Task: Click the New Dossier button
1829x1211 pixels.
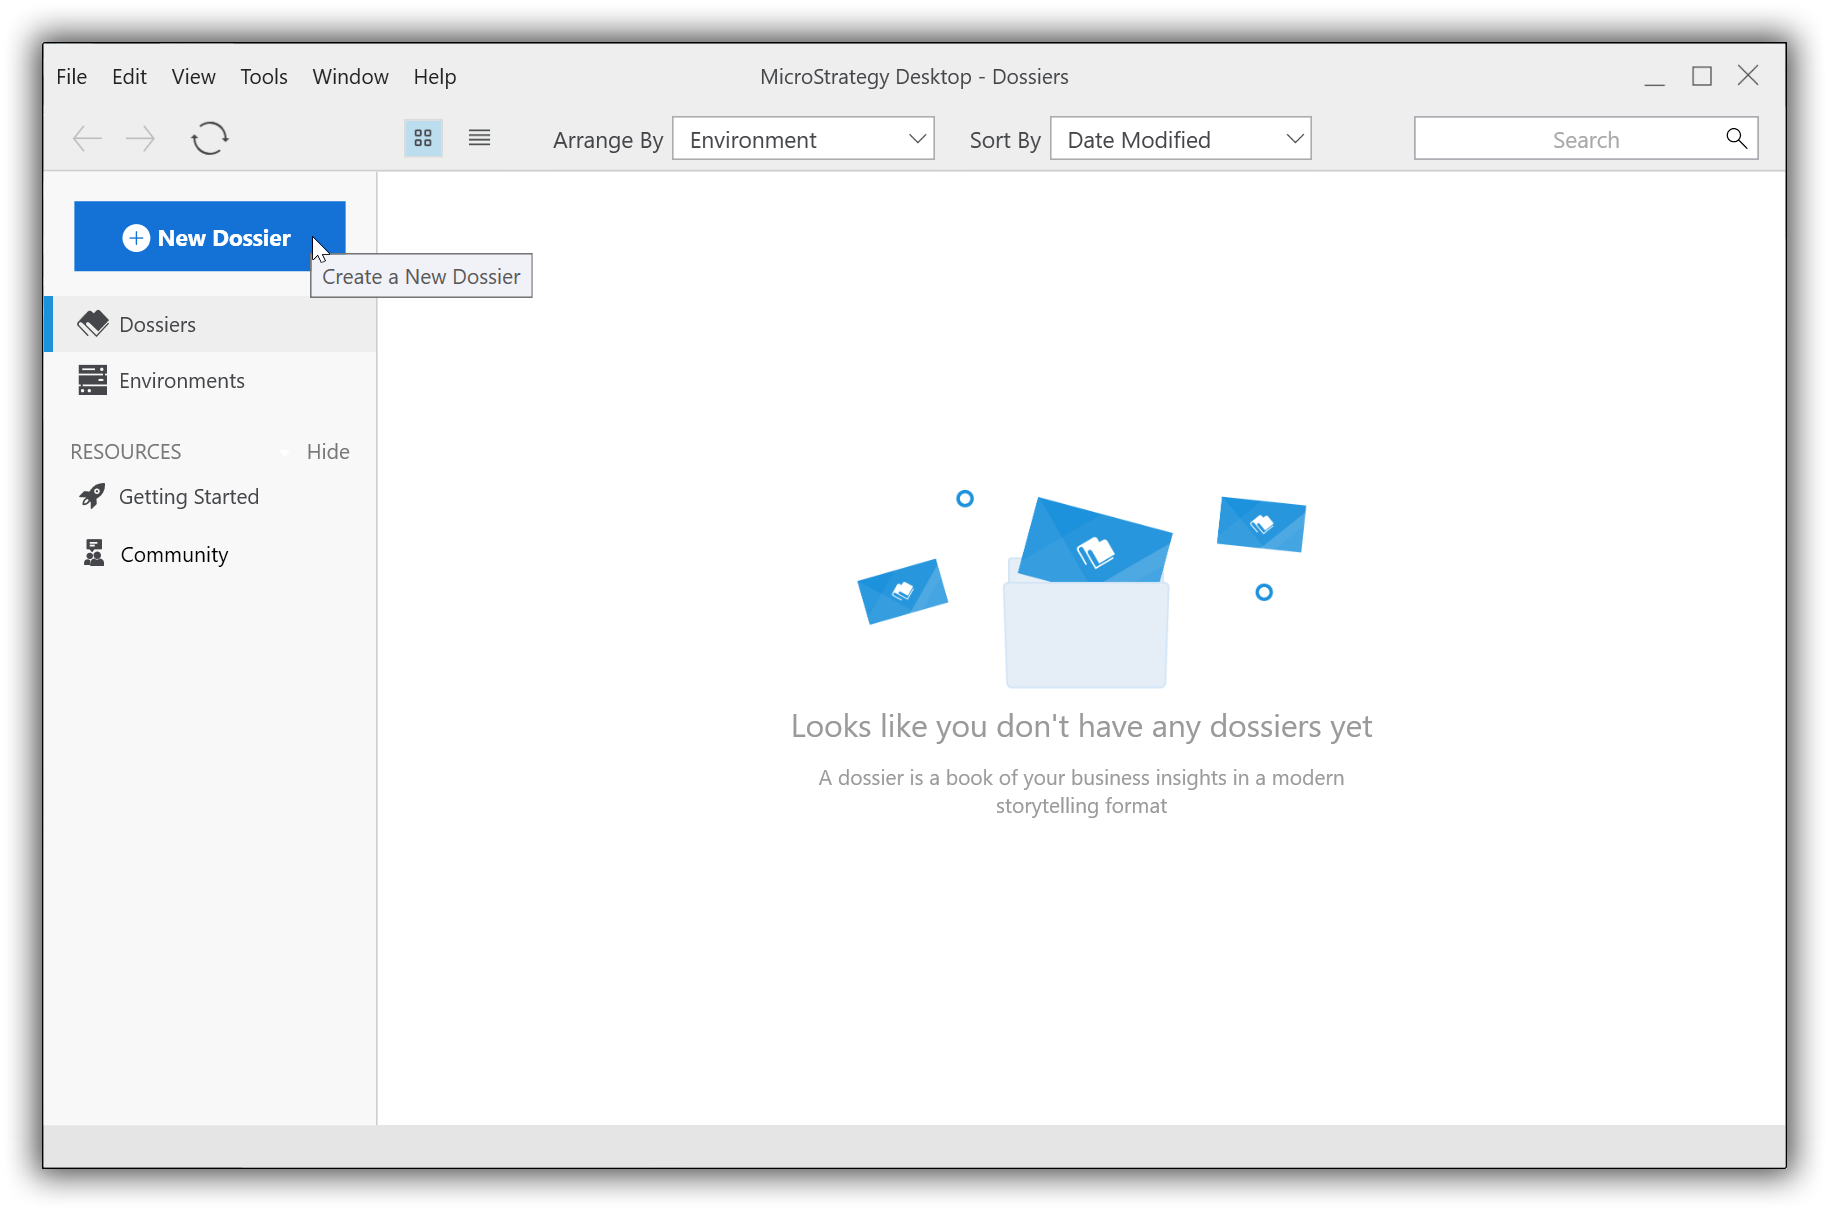Action: tap(209, 237)
